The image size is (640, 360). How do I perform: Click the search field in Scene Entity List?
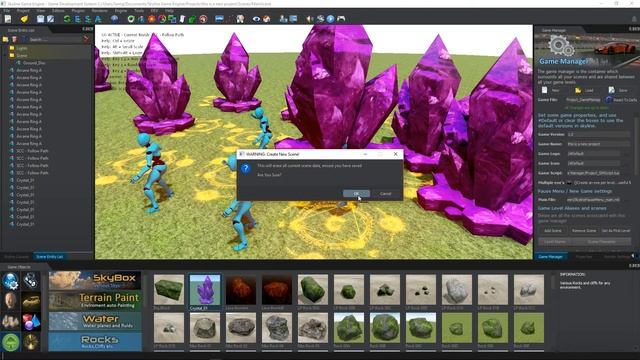(x=54, y=39)
